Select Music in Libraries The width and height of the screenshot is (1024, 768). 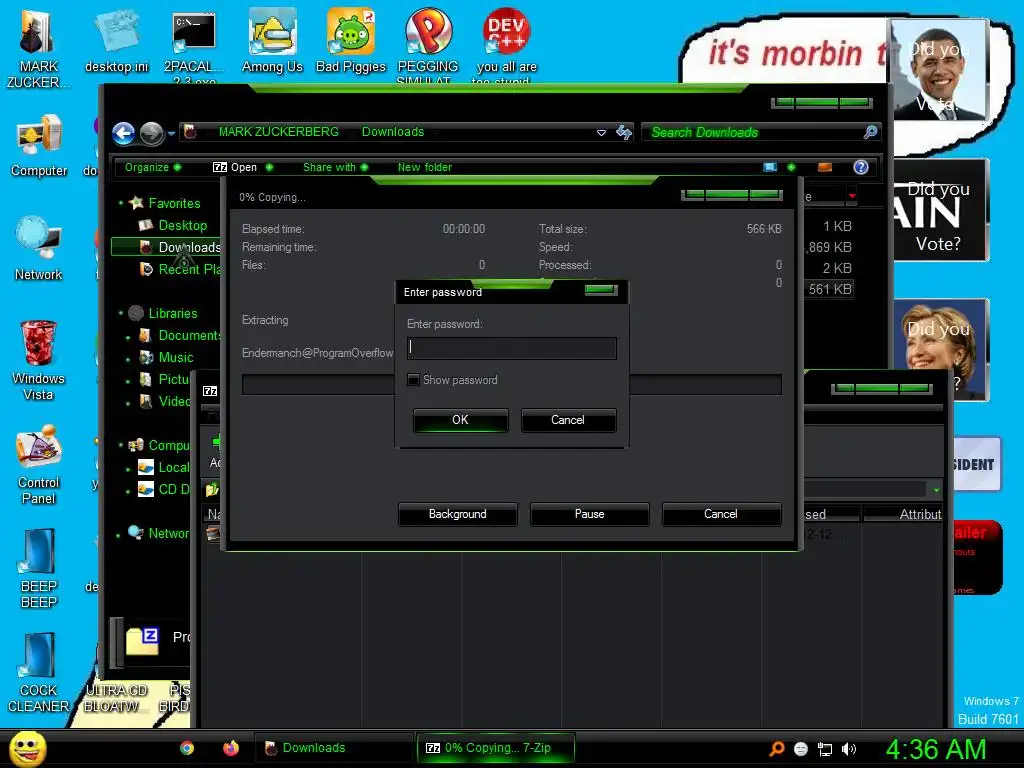[167, 357]
